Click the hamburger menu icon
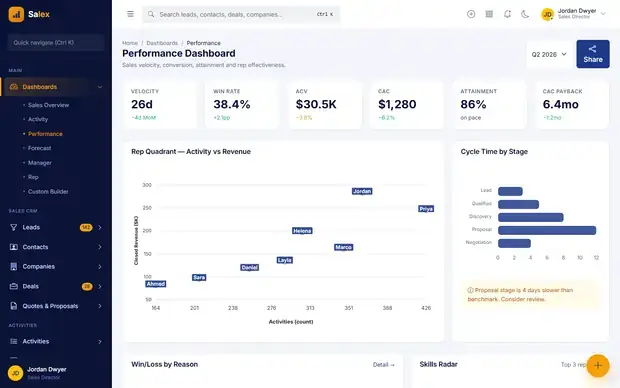Viewport: 620px width, 388px height. coord(130,14)
